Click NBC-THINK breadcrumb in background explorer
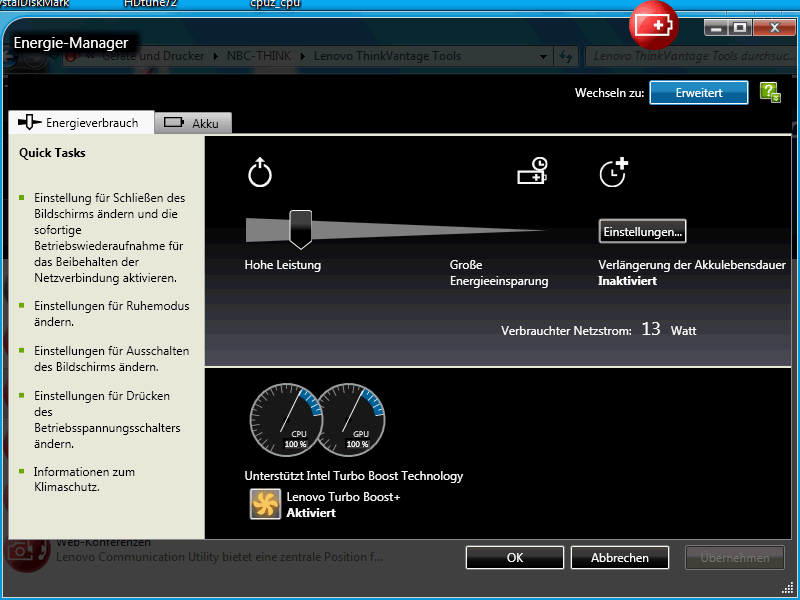800x600 pixels. coord(259,56)
